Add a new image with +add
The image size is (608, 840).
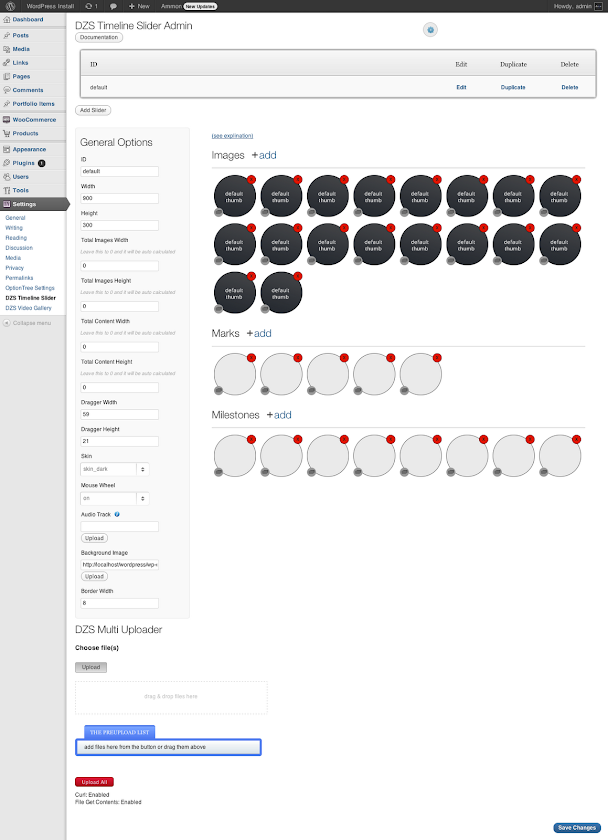pos(264,155)
